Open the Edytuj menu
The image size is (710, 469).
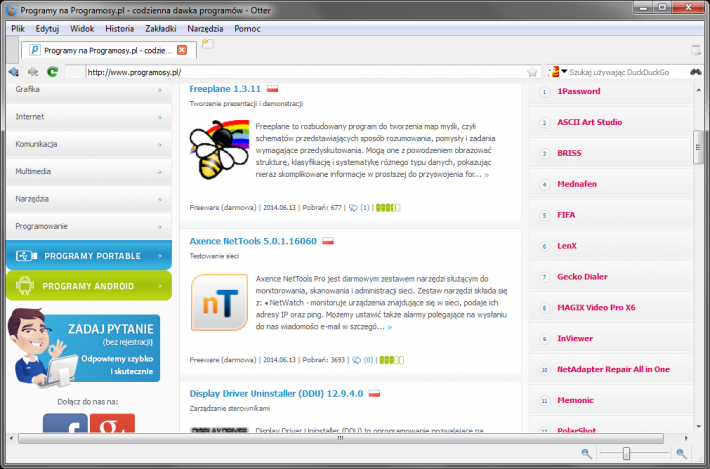pos(48,29)
